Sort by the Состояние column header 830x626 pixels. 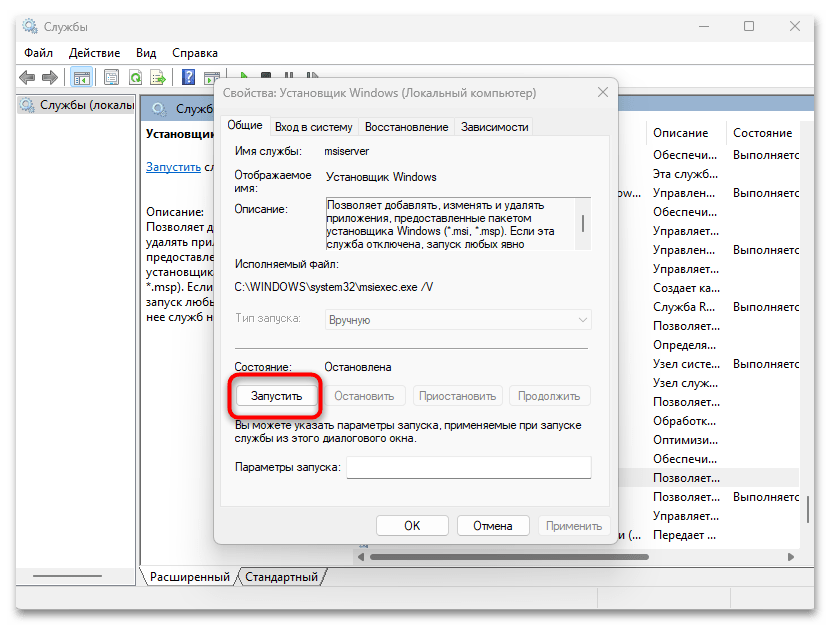tap(762, 133)
